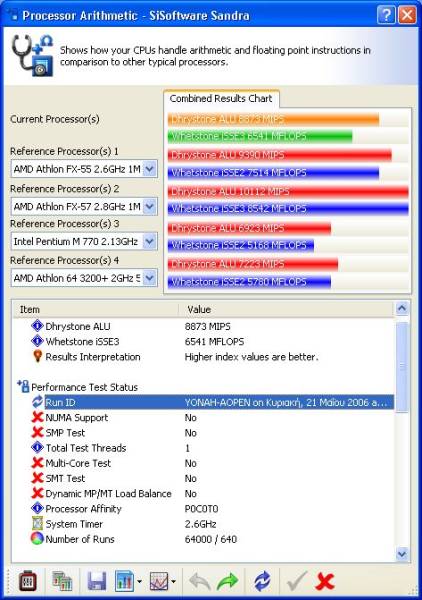Click the AMD Athlon FX-55 combo box text
This screenshot has width=422, height=600.
(x=77, y=169)
